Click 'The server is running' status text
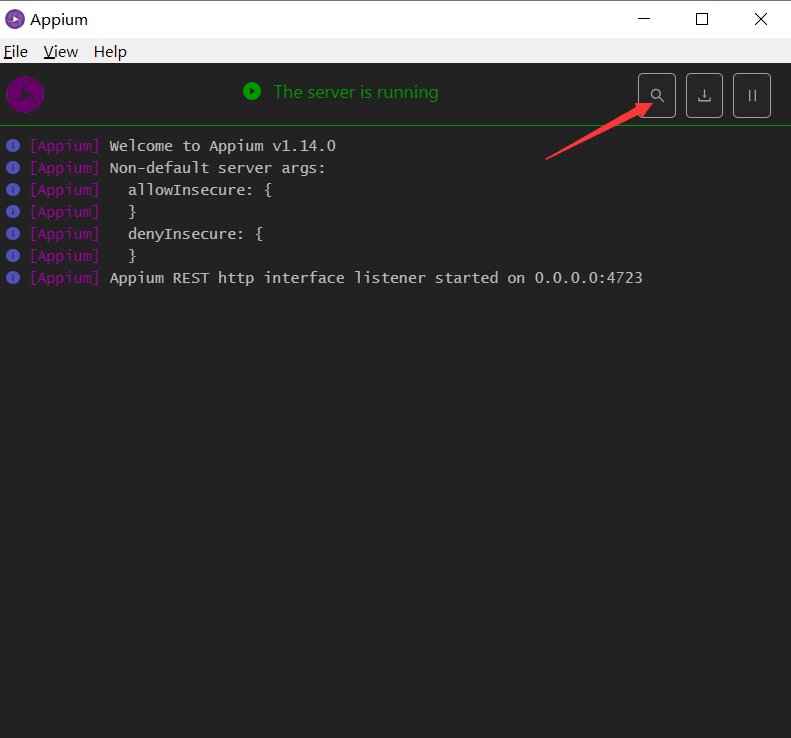Image resolution: width=791 pixels, height=738 pixels. [356, 92]
